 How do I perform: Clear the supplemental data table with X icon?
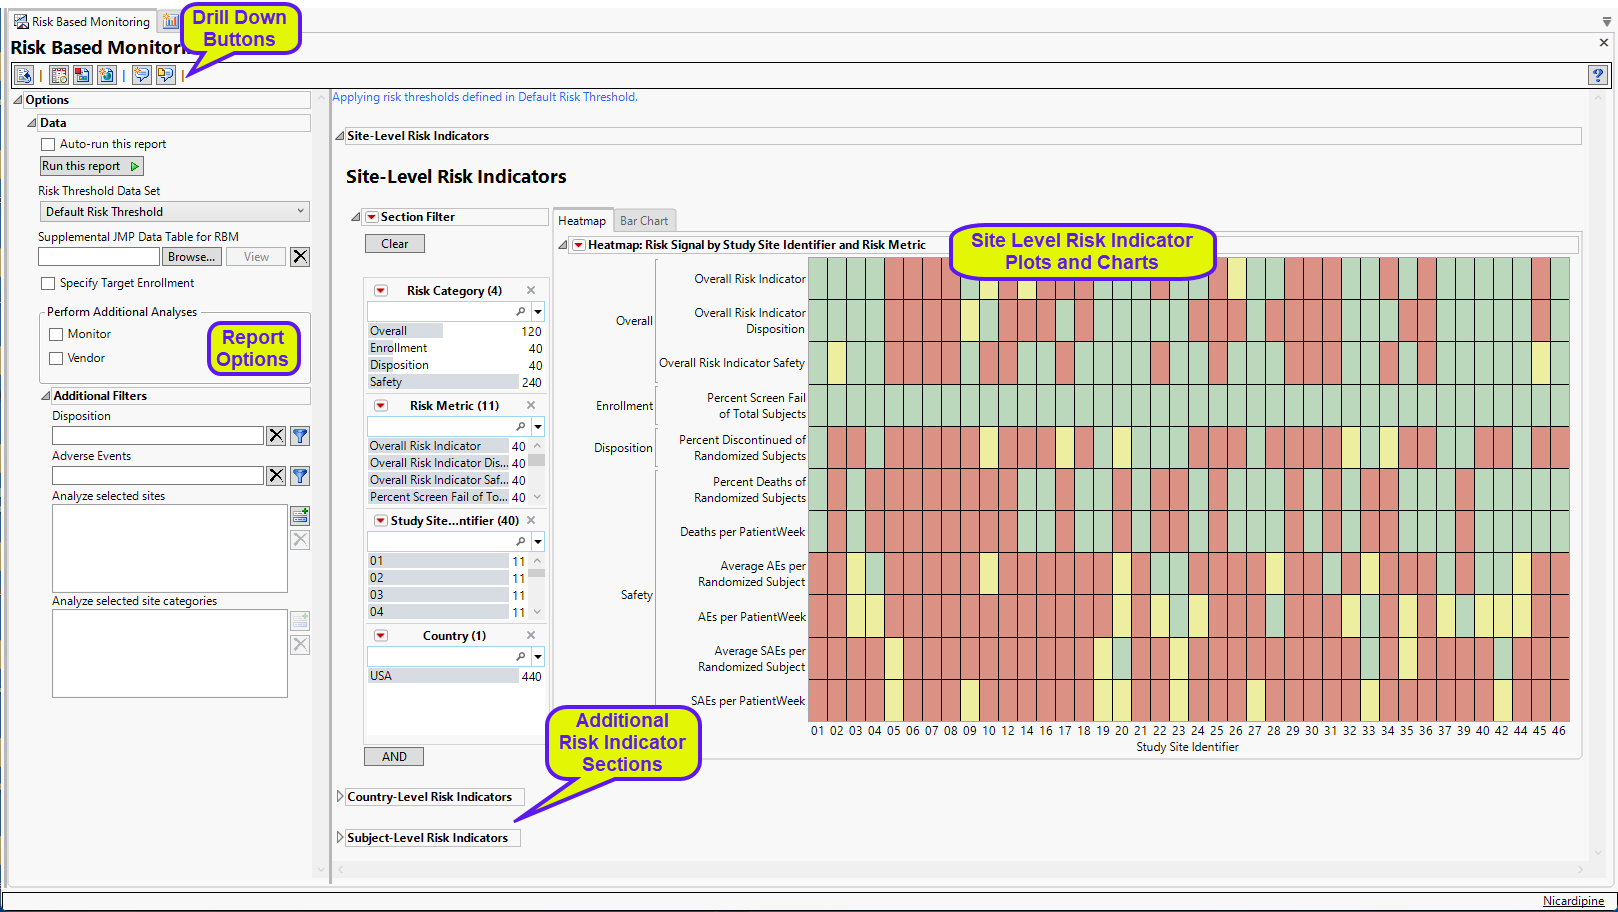300,257
